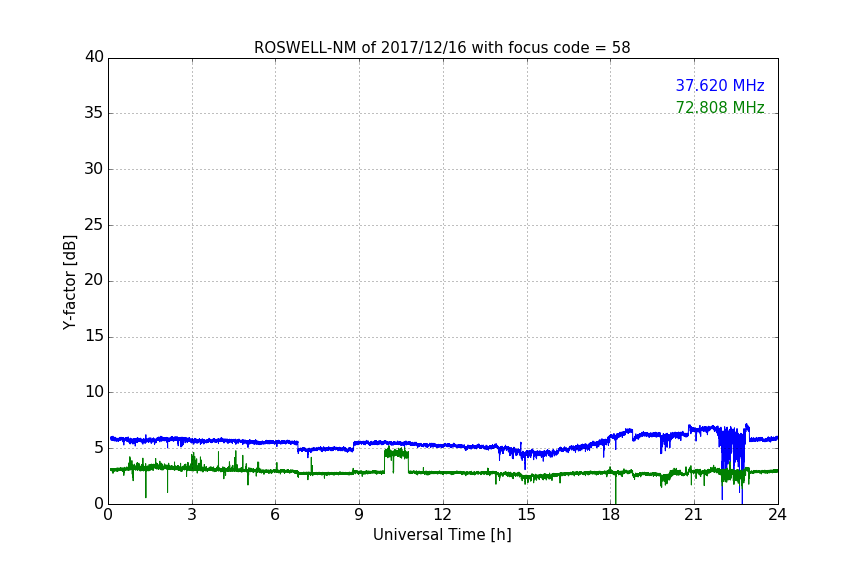This screenshot has width=864, height=576.
Task: Click the y-axis tick label 25
Action: pos(94,224)
